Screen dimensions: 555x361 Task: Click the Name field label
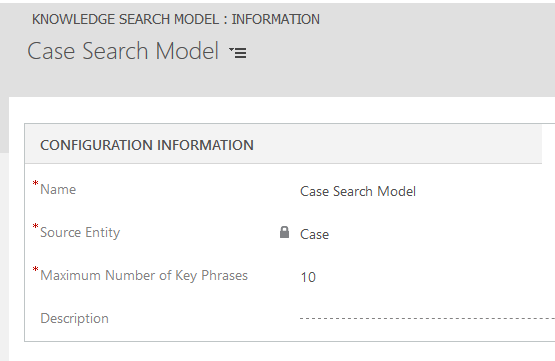(x=58, y=189)
